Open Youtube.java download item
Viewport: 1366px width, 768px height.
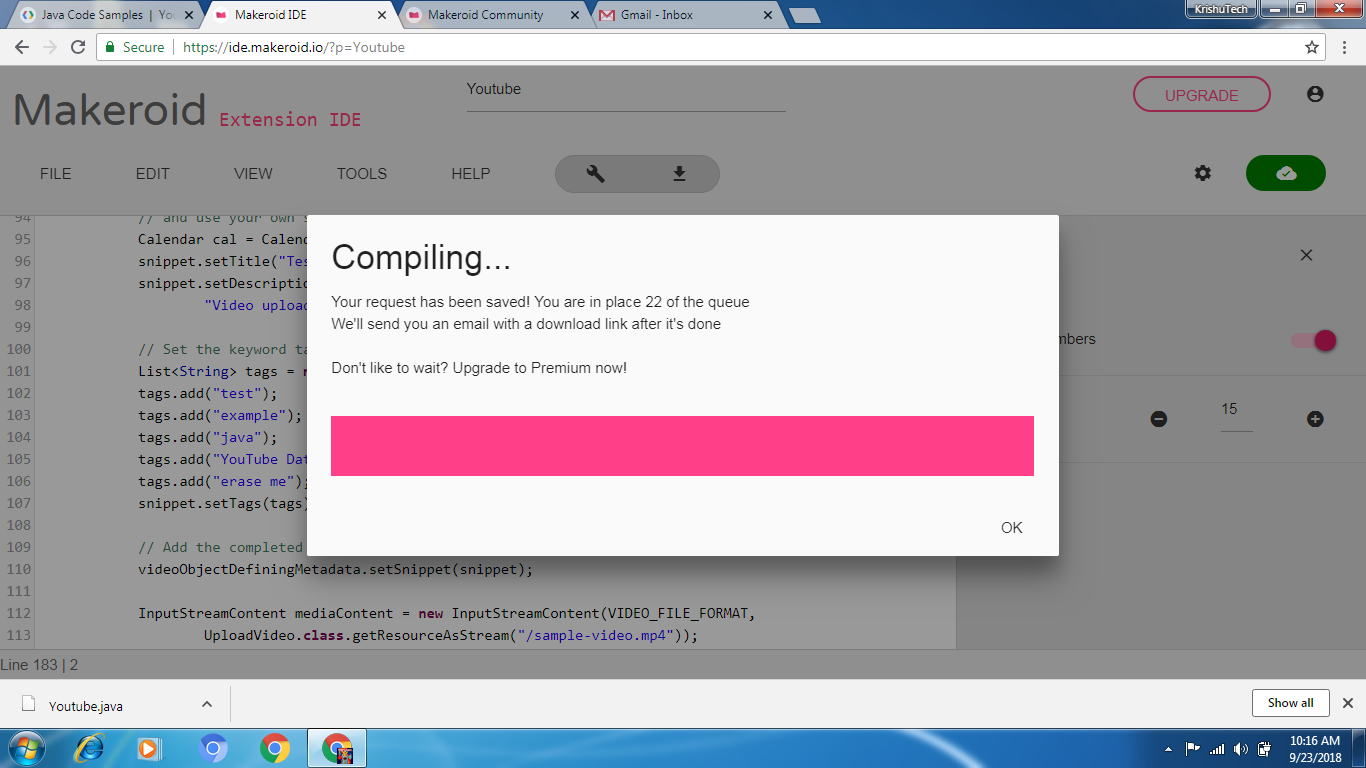pos(86,706)
